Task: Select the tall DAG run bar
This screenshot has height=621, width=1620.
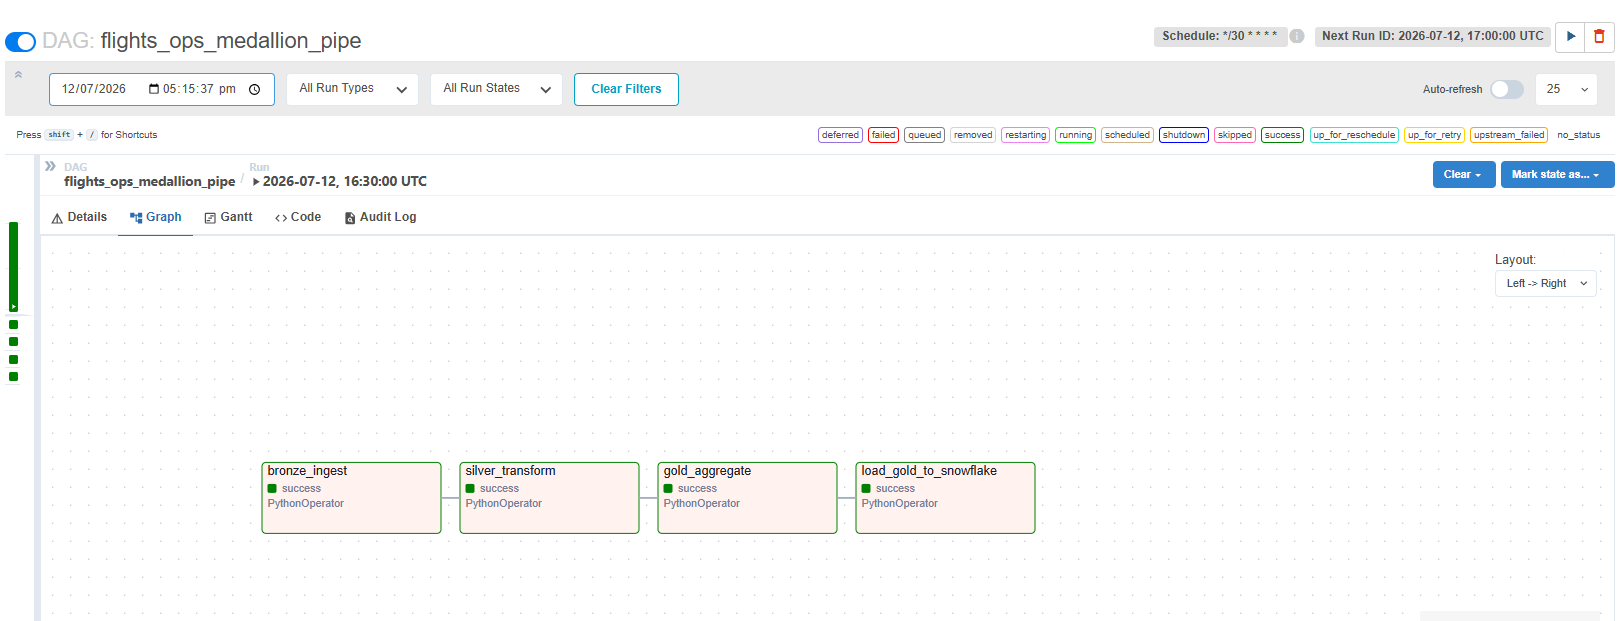Action: (x=13, y=267)
